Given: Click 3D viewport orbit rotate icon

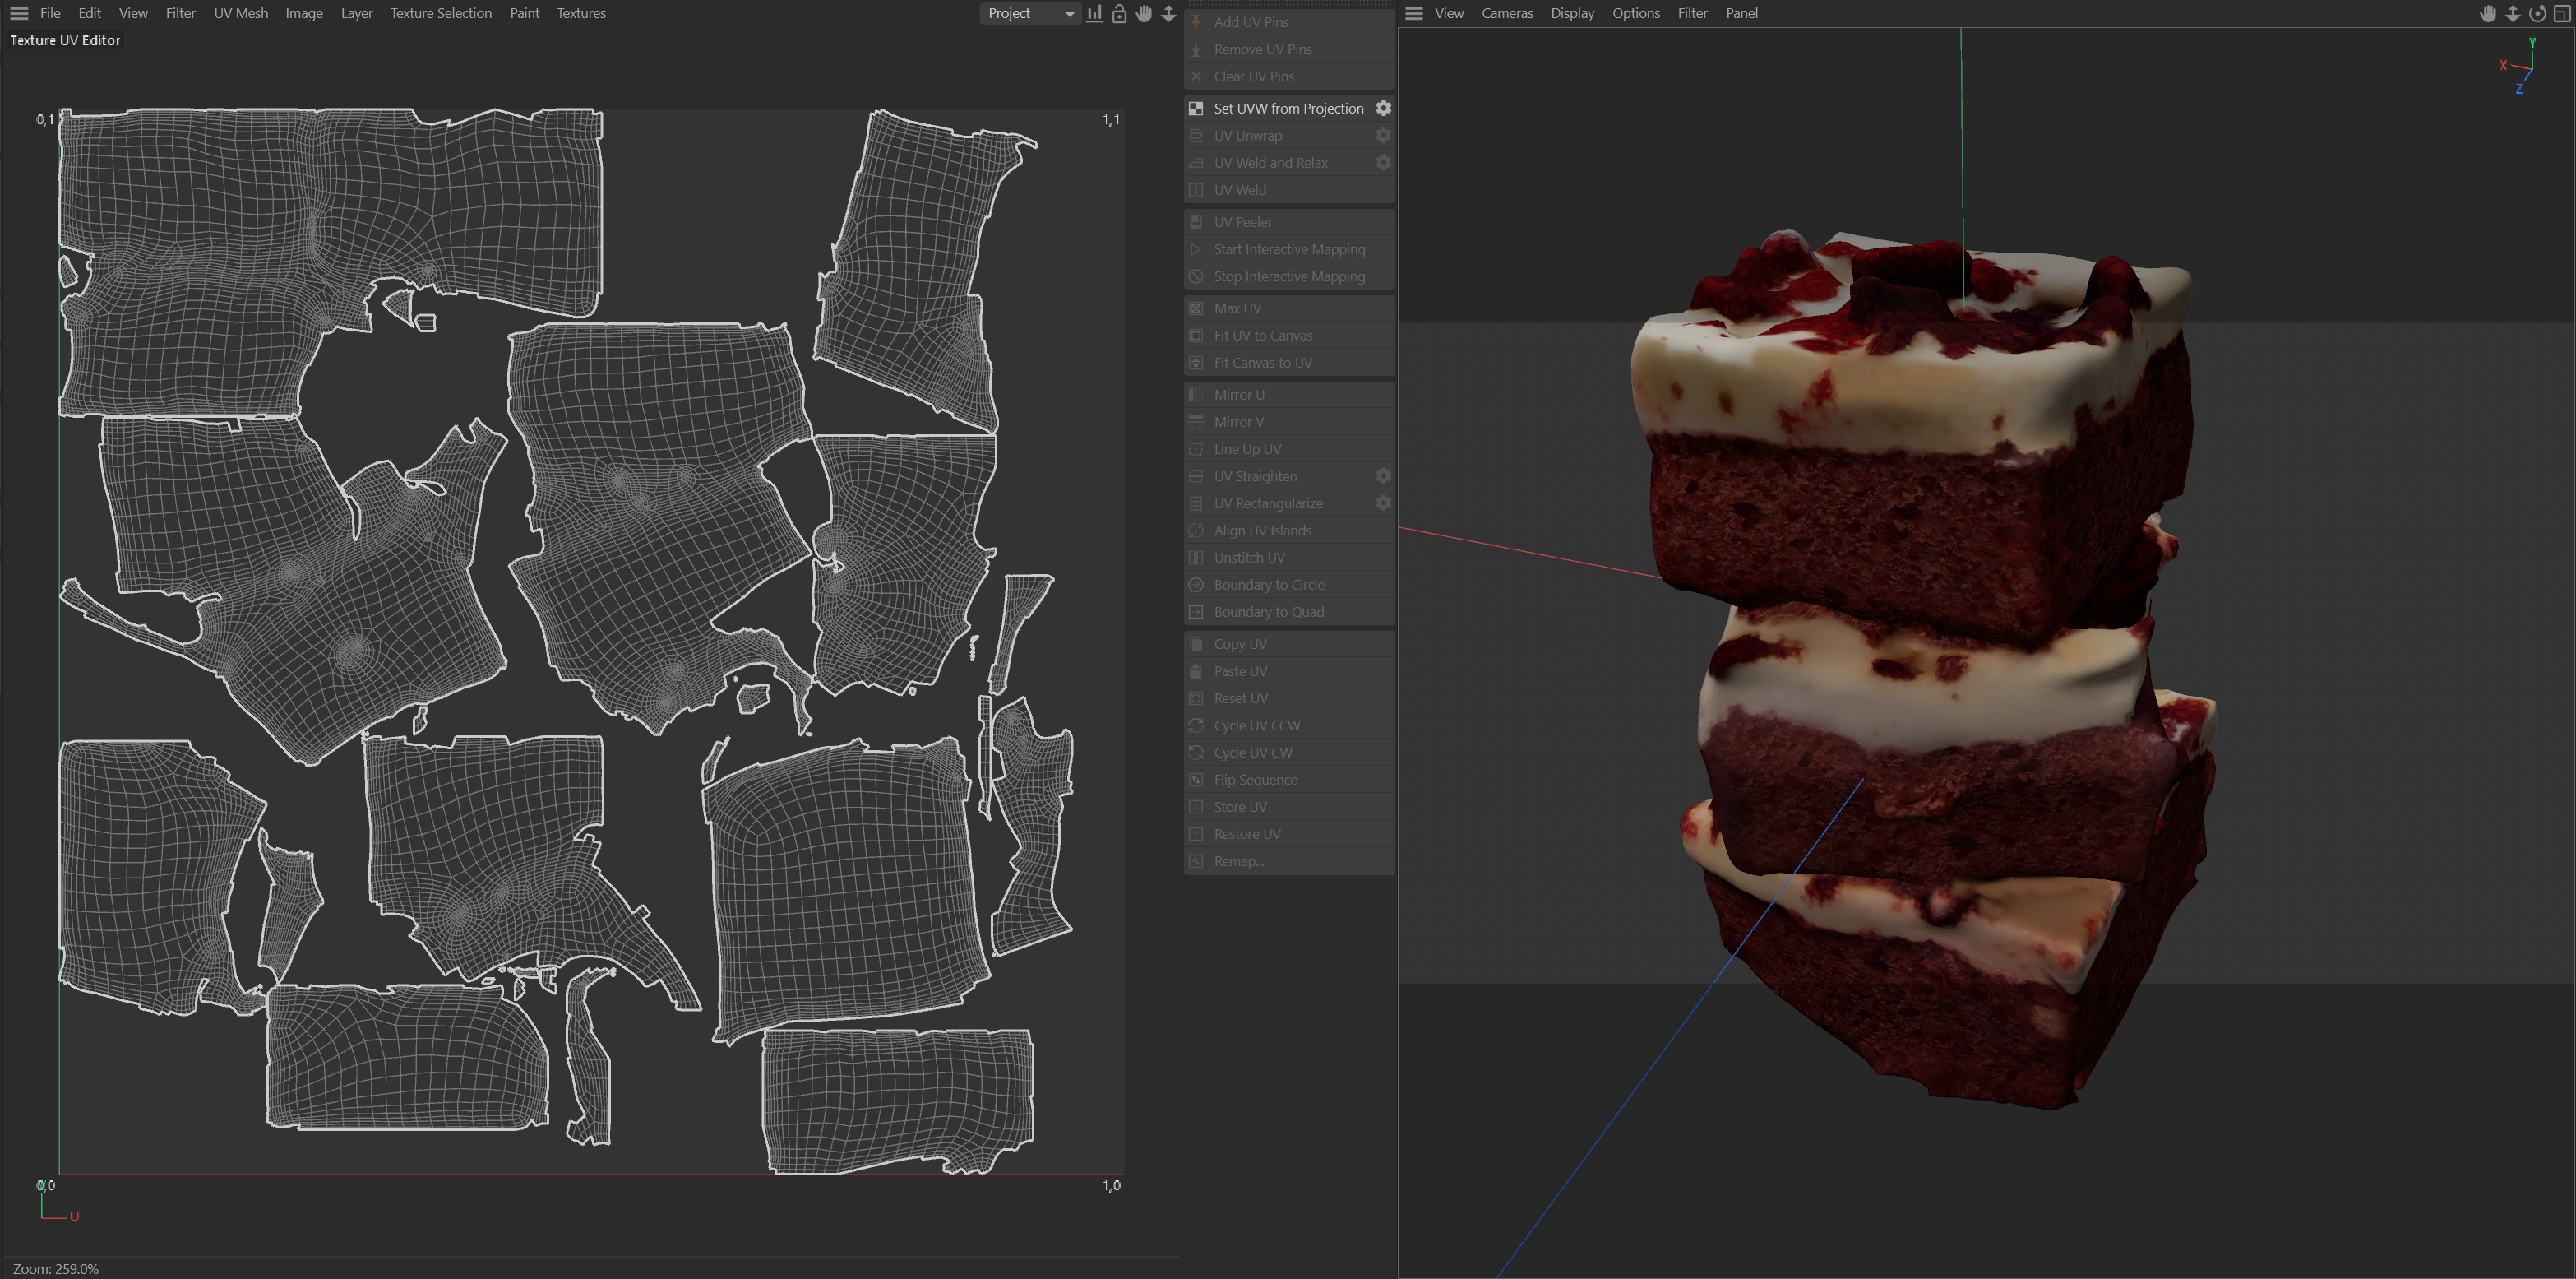Looking at the screenshot, I should (2537, 13).
